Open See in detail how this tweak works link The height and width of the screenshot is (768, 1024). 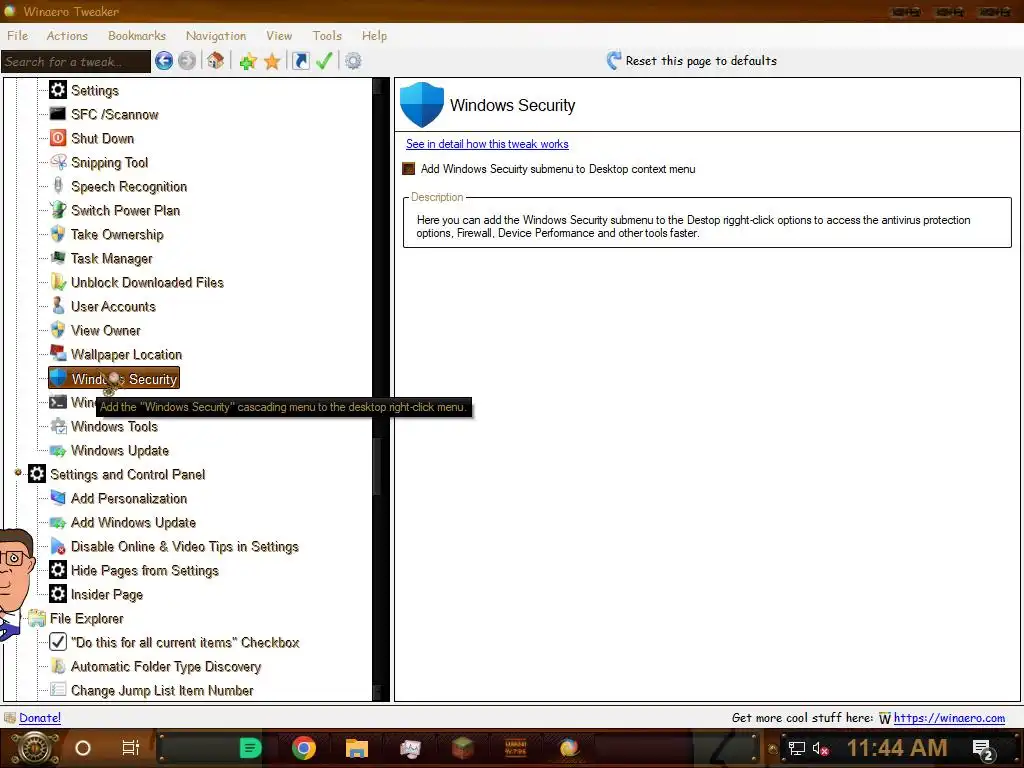(x=487, y=144)
